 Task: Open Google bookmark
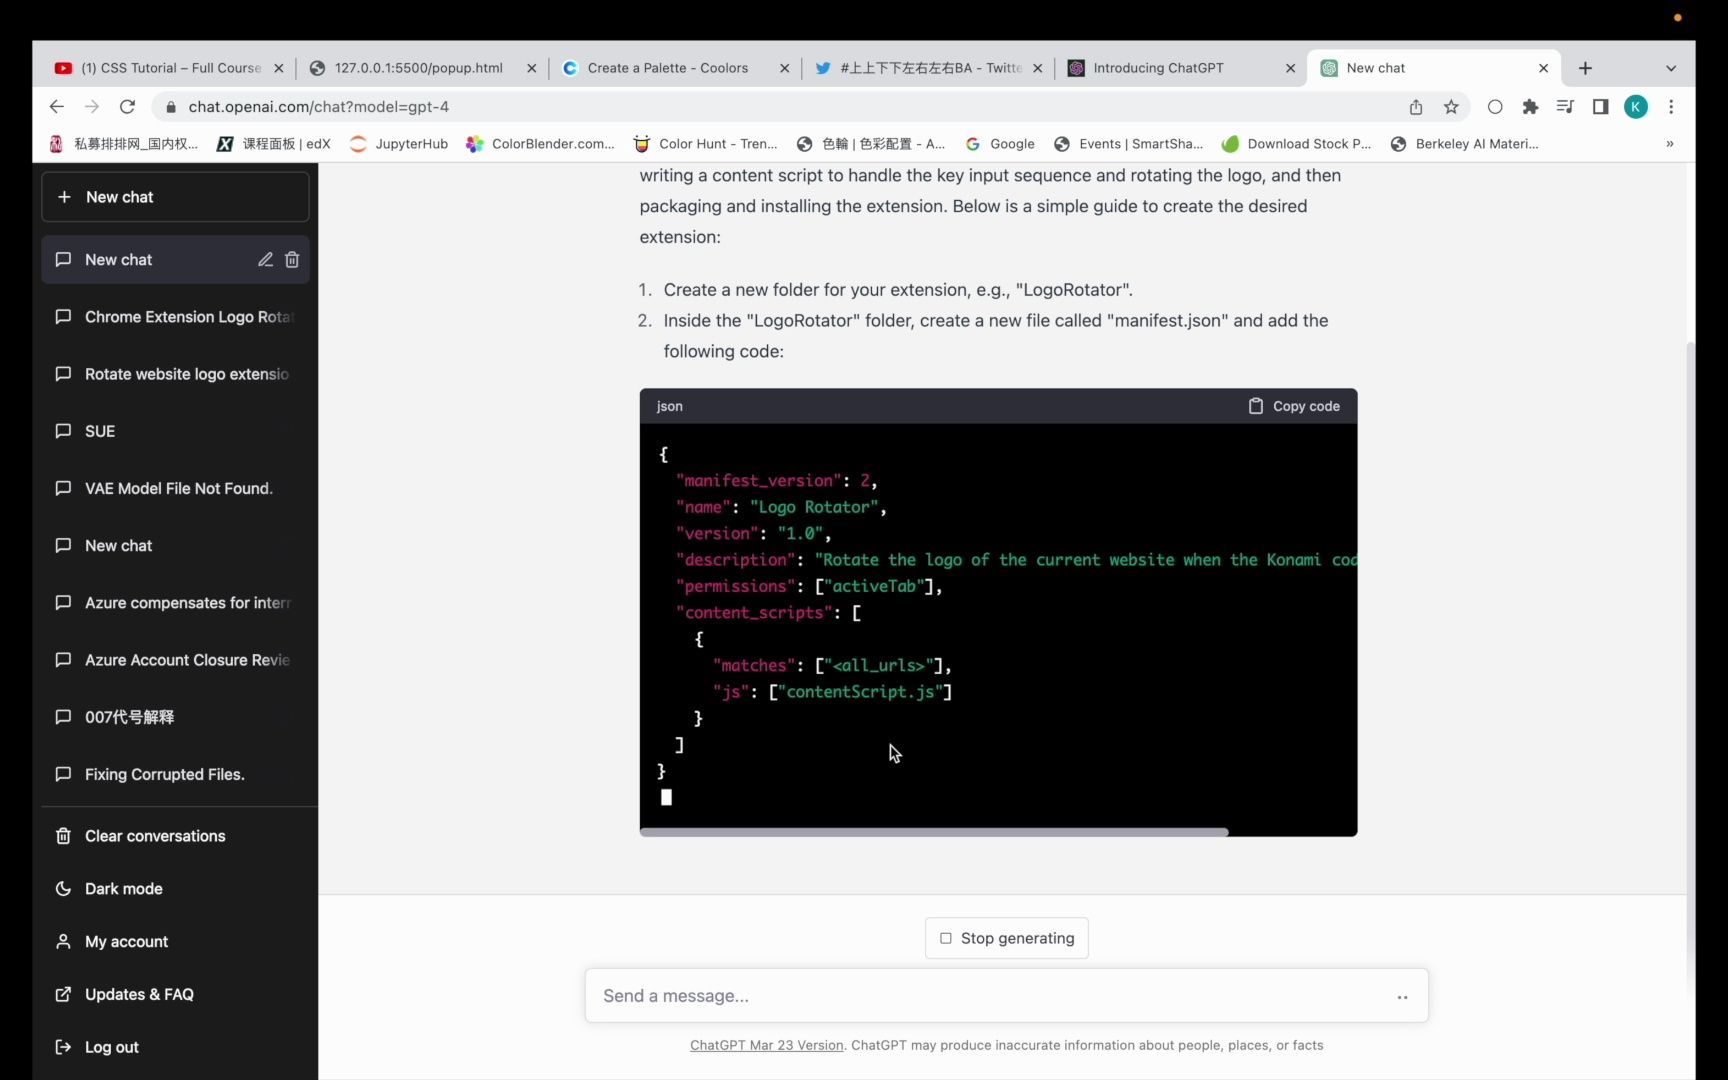click(999, 144)
